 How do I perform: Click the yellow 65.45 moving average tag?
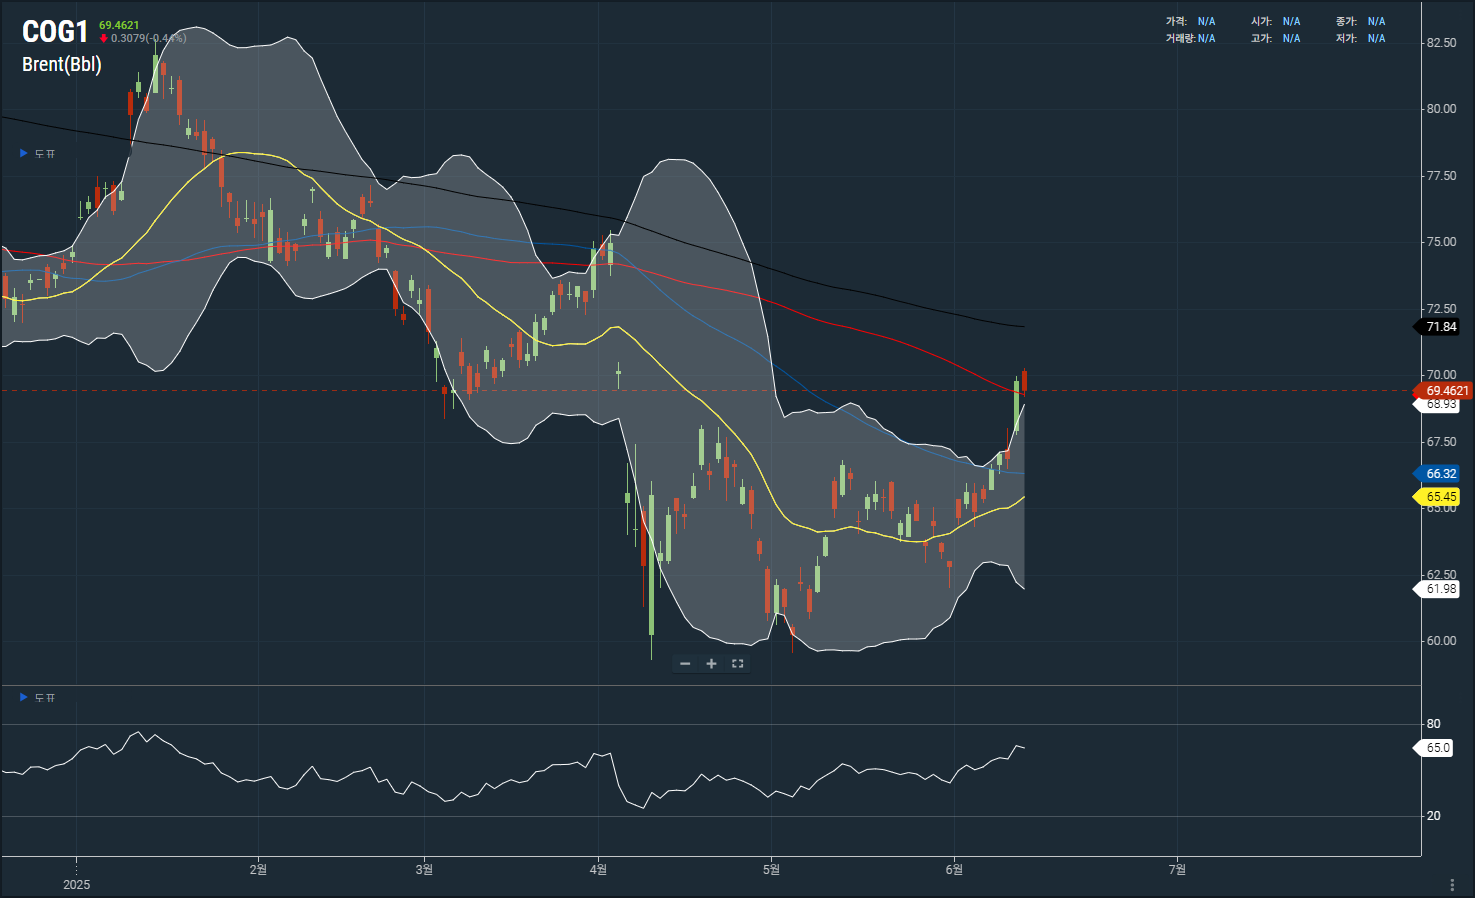point(1440,497)
